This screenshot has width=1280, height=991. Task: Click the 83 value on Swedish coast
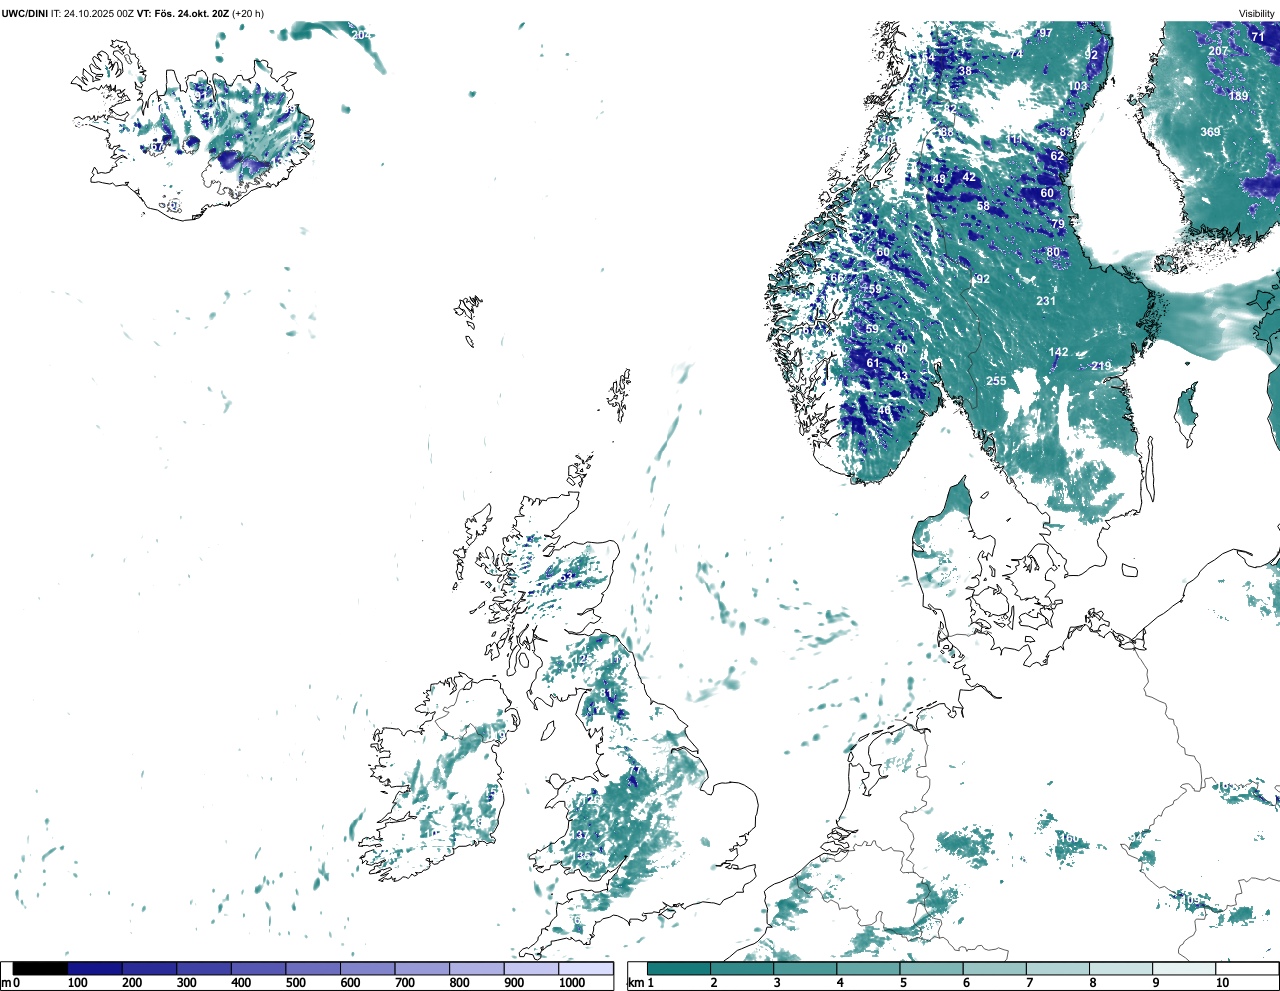click(x=1066, y=132)
